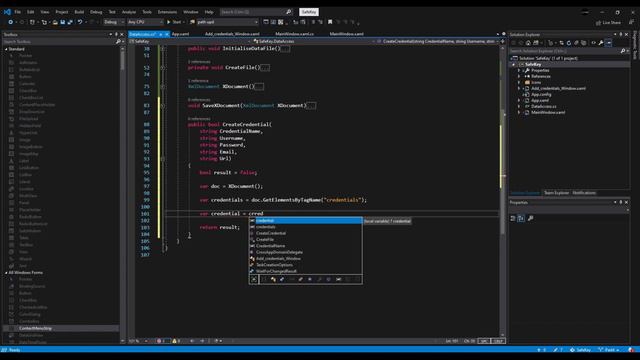Click the Undo toolbar icon
This screenshot has height=360, width=640.
pyautogui.click(x=80, y=22)
